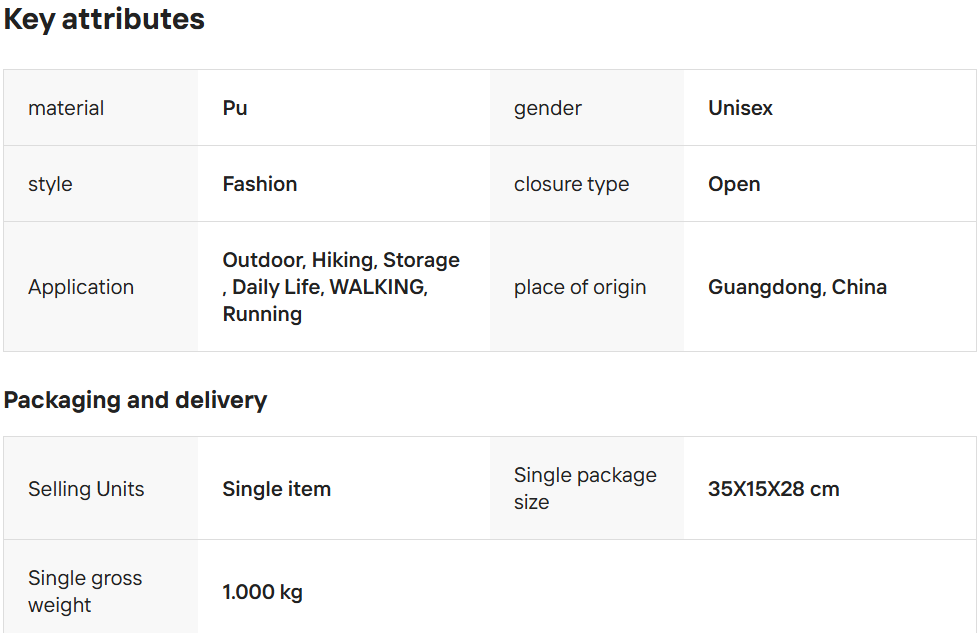This screenshot has width=978, height=633.
Task: Select the Single item value
Action: click(276, 489)
